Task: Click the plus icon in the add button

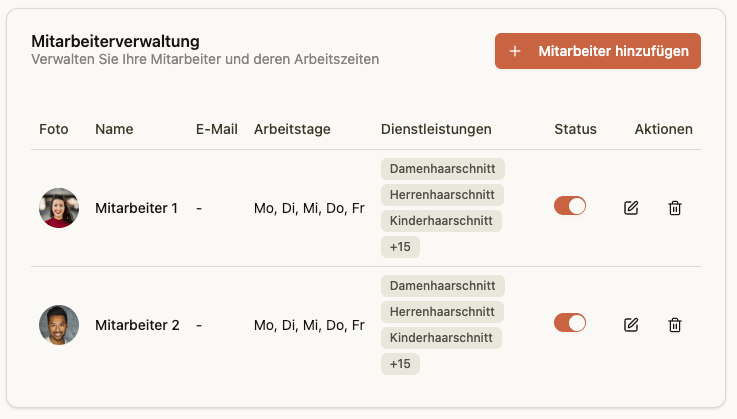Action: pyautogui.click(x=515, y=51)
